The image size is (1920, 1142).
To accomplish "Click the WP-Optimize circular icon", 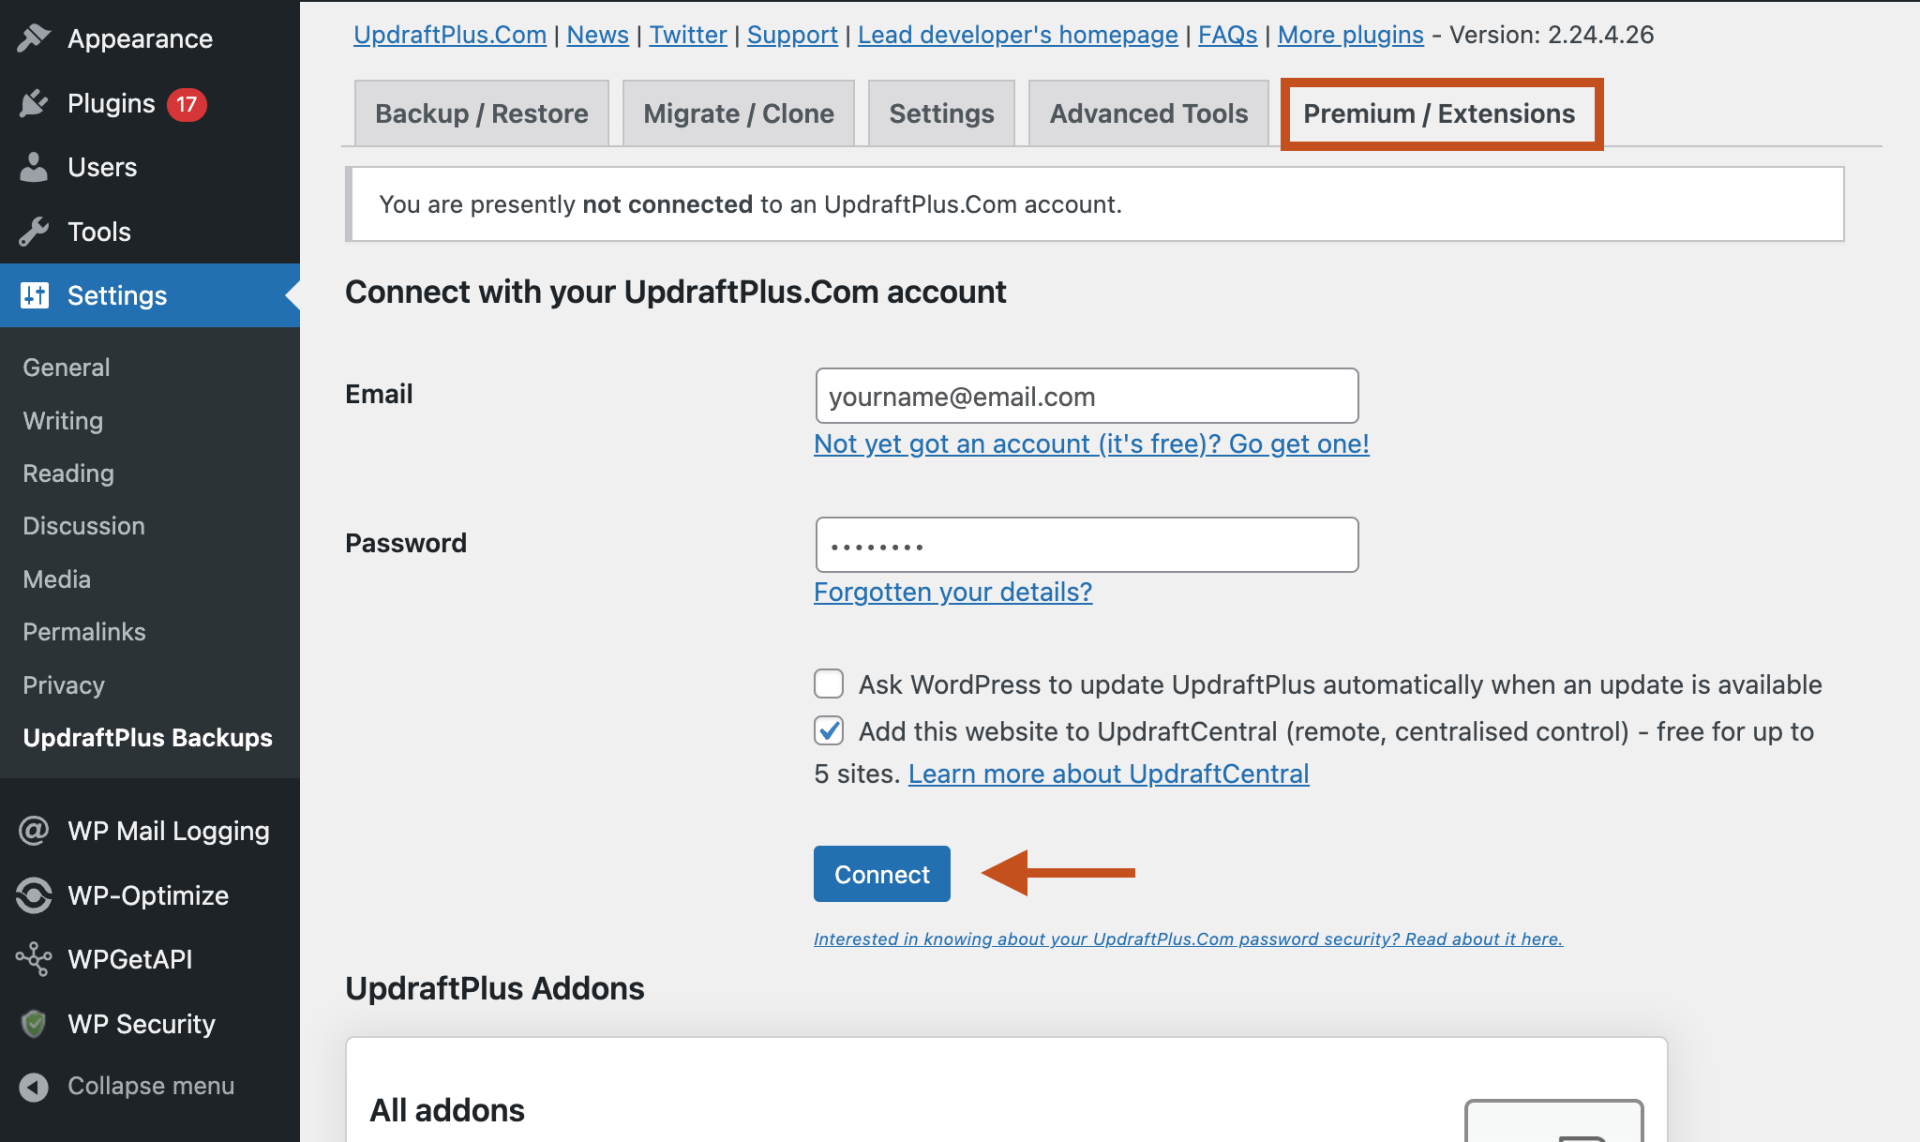I will 34,895.
